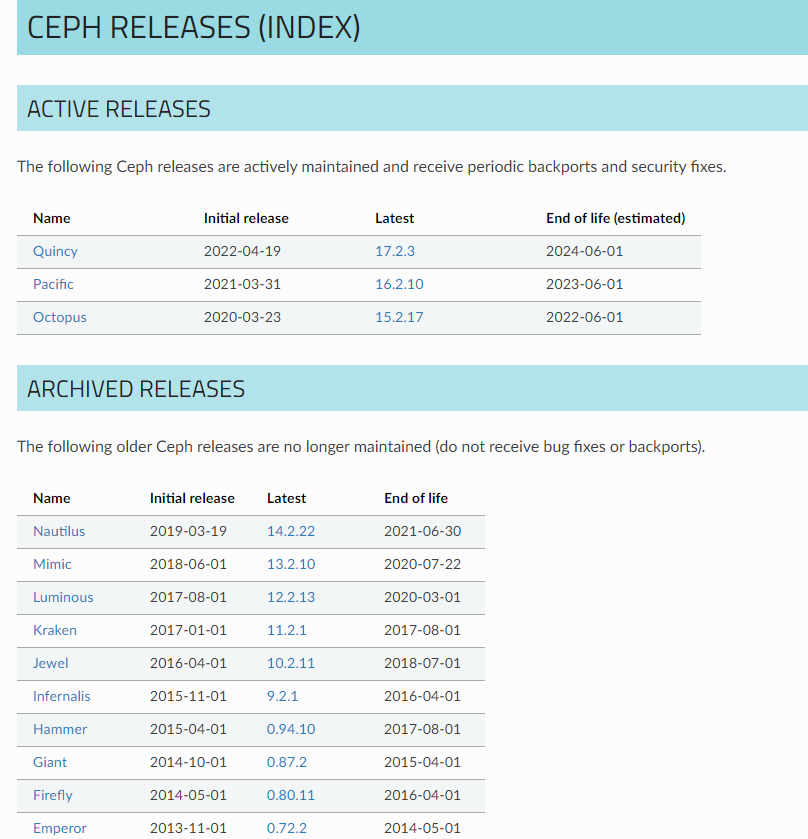Open the Hammer release link
Viewport: 808px width, 839px height.
point(60,729)
